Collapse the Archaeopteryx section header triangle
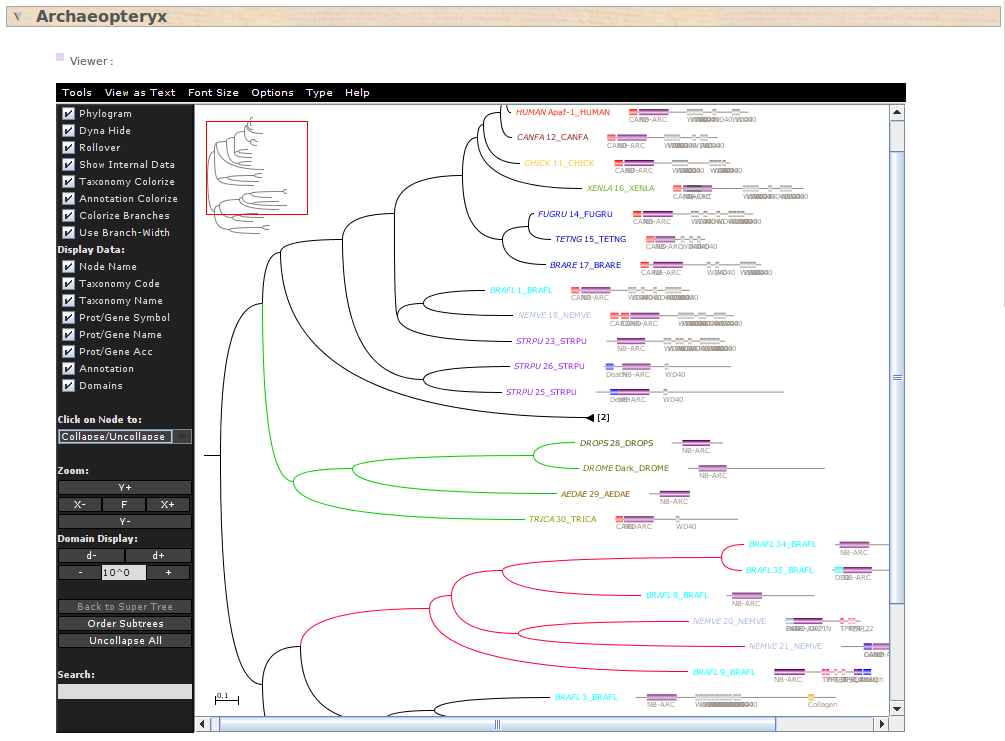1005x741 pixels. point(18,17)
